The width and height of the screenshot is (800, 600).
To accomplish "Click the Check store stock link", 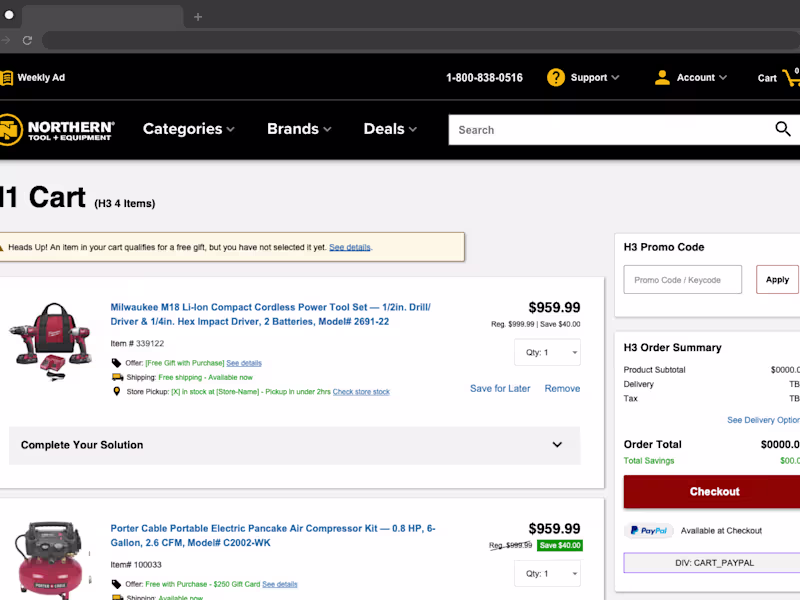I will 361,392.
